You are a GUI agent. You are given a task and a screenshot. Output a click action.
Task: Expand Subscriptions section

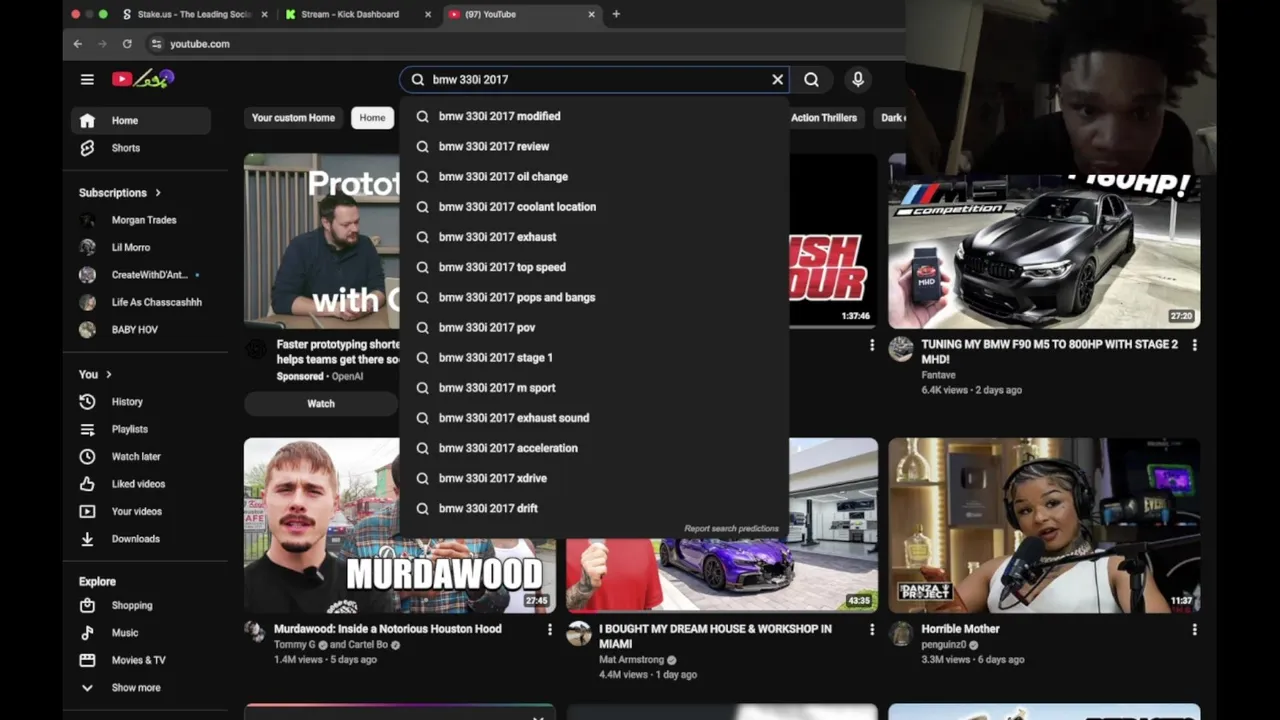click(x=120, y=193)
